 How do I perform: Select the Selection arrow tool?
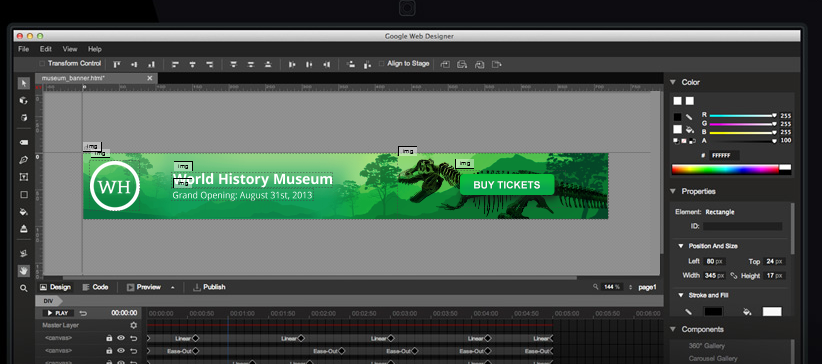click(x=24, y=83)
